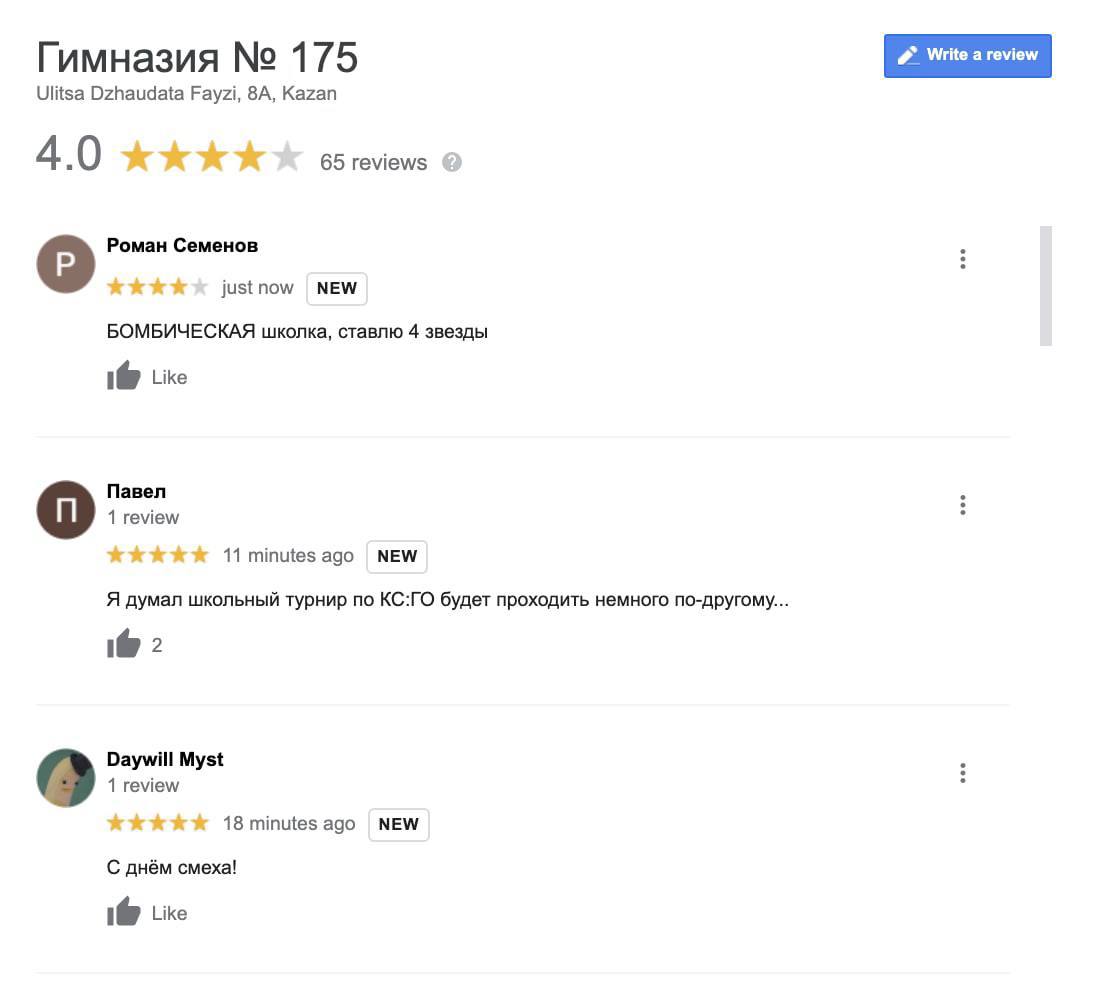
Task: Open Daywill Myst's reviewer name link
Action: [165, 760]
